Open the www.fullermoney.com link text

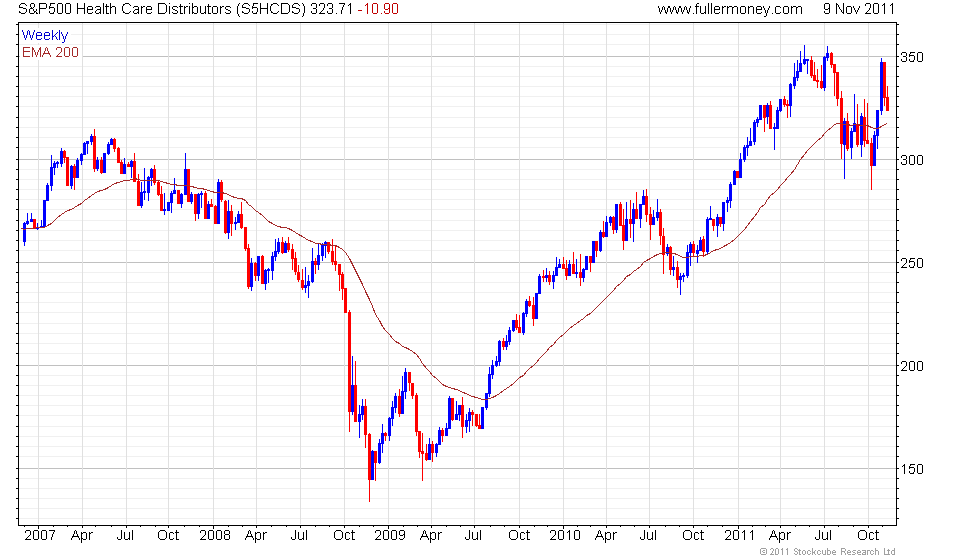click(730, 9)
